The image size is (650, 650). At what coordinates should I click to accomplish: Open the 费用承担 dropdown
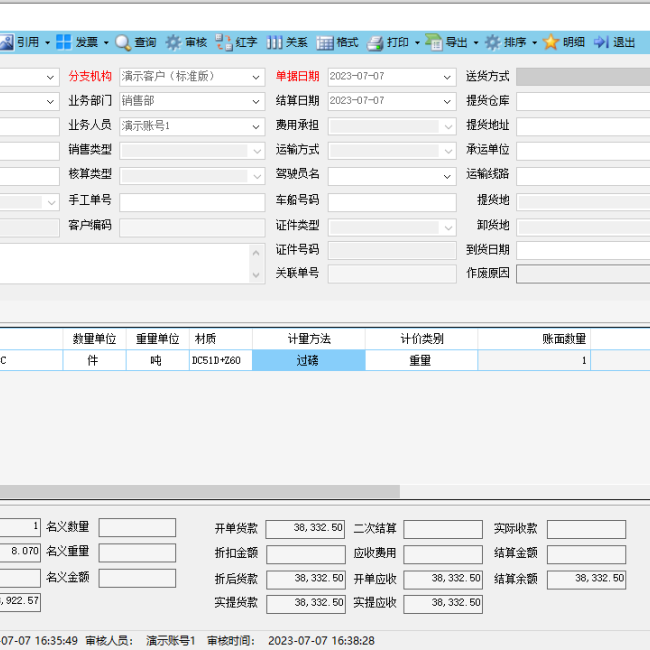point(449,126)
